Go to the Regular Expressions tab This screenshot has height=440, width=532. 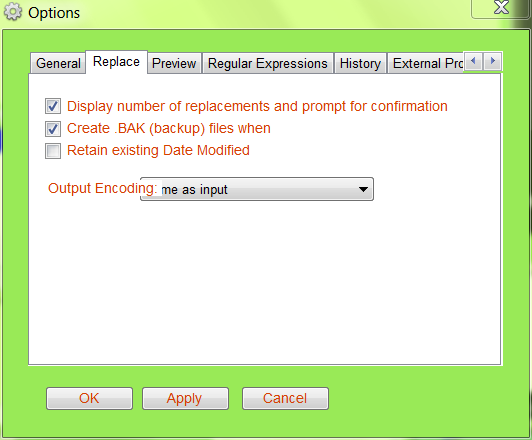point(268,63)
